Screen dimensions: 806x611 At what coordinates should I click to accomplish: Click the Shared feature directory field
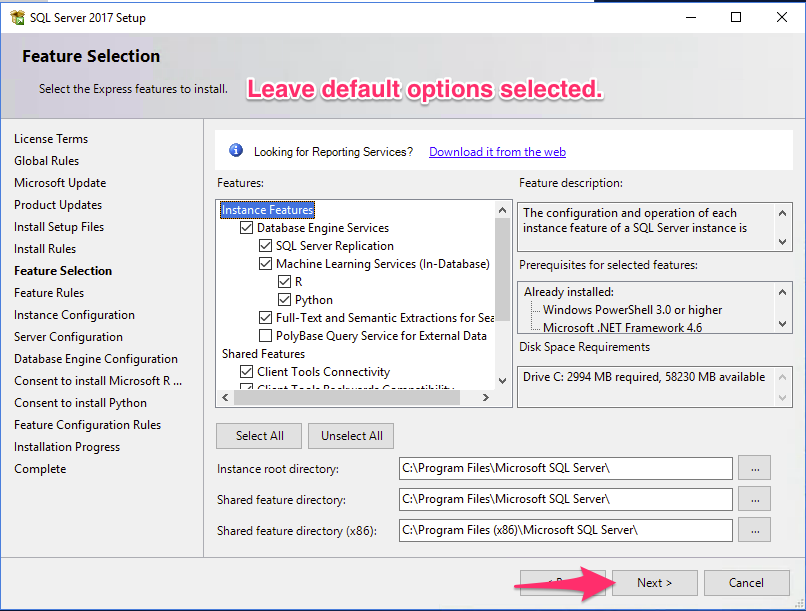(565, 499)
